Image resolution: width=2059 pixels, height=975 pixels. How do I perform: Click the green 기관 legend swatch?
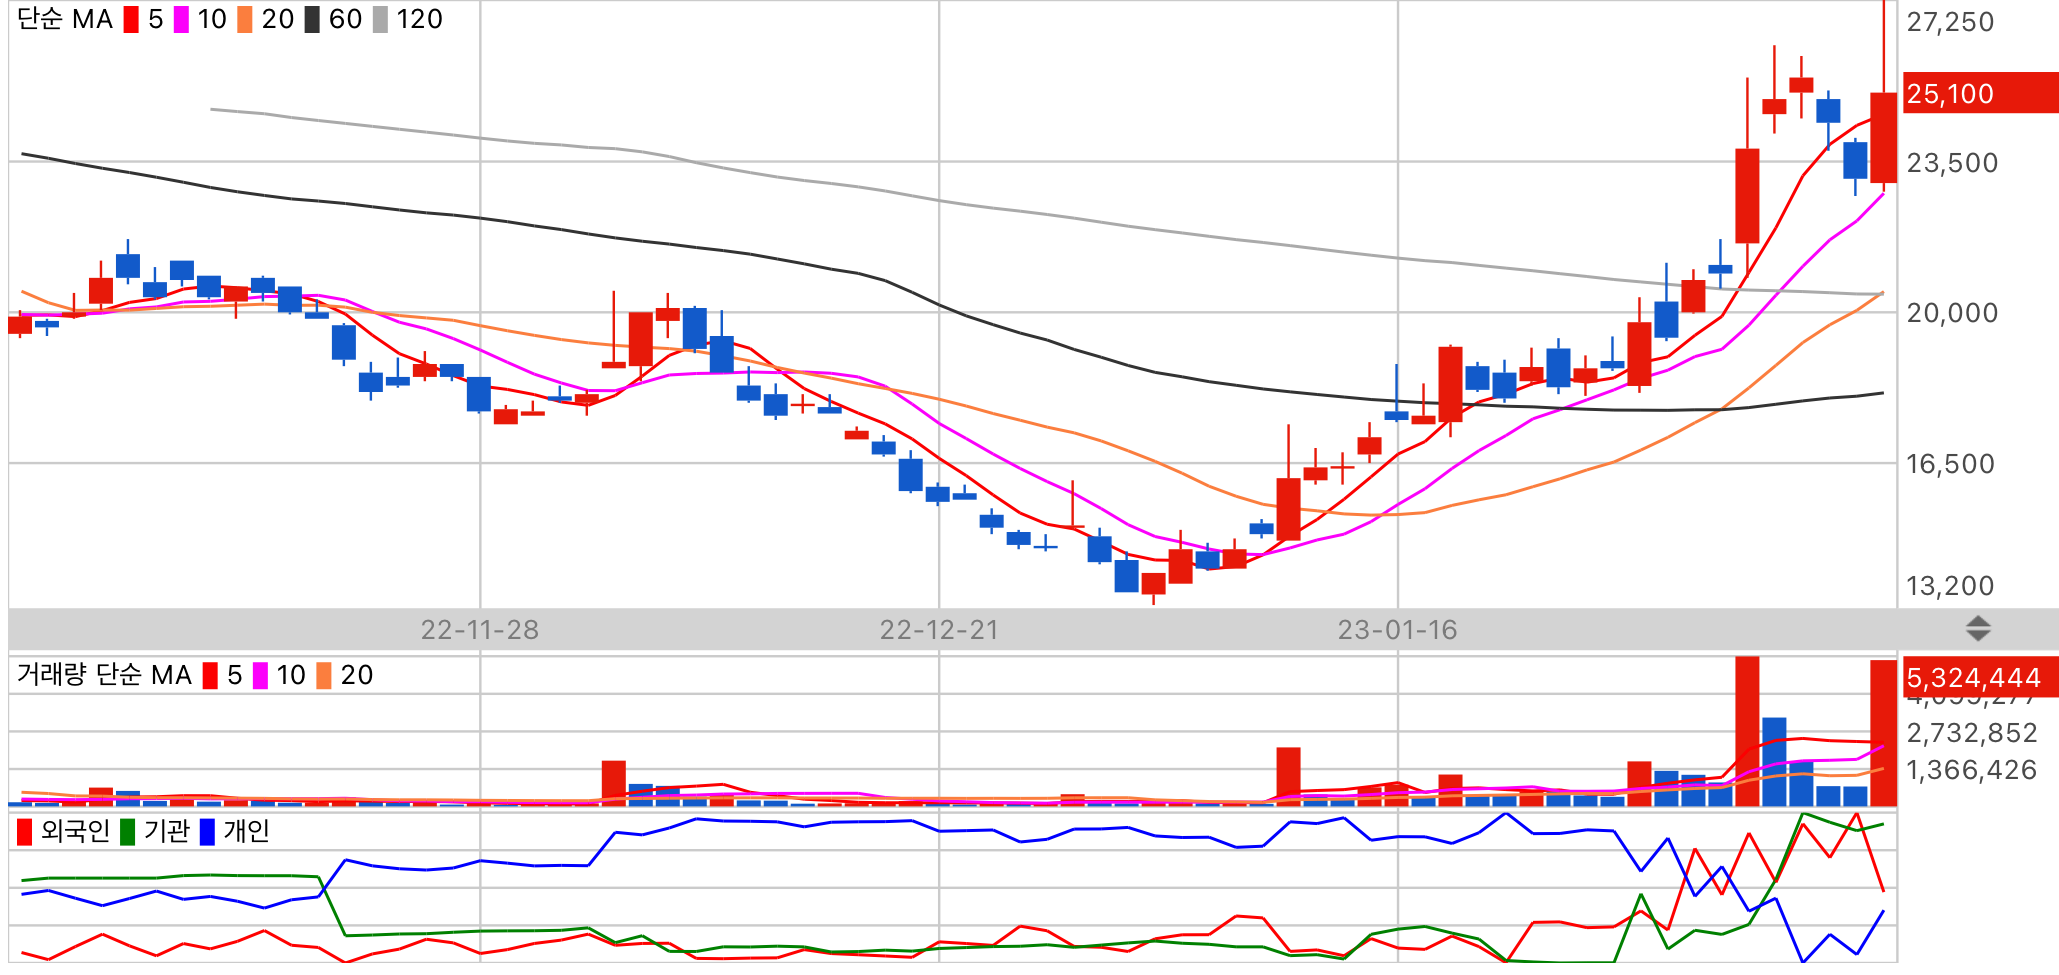coord(127,832)
